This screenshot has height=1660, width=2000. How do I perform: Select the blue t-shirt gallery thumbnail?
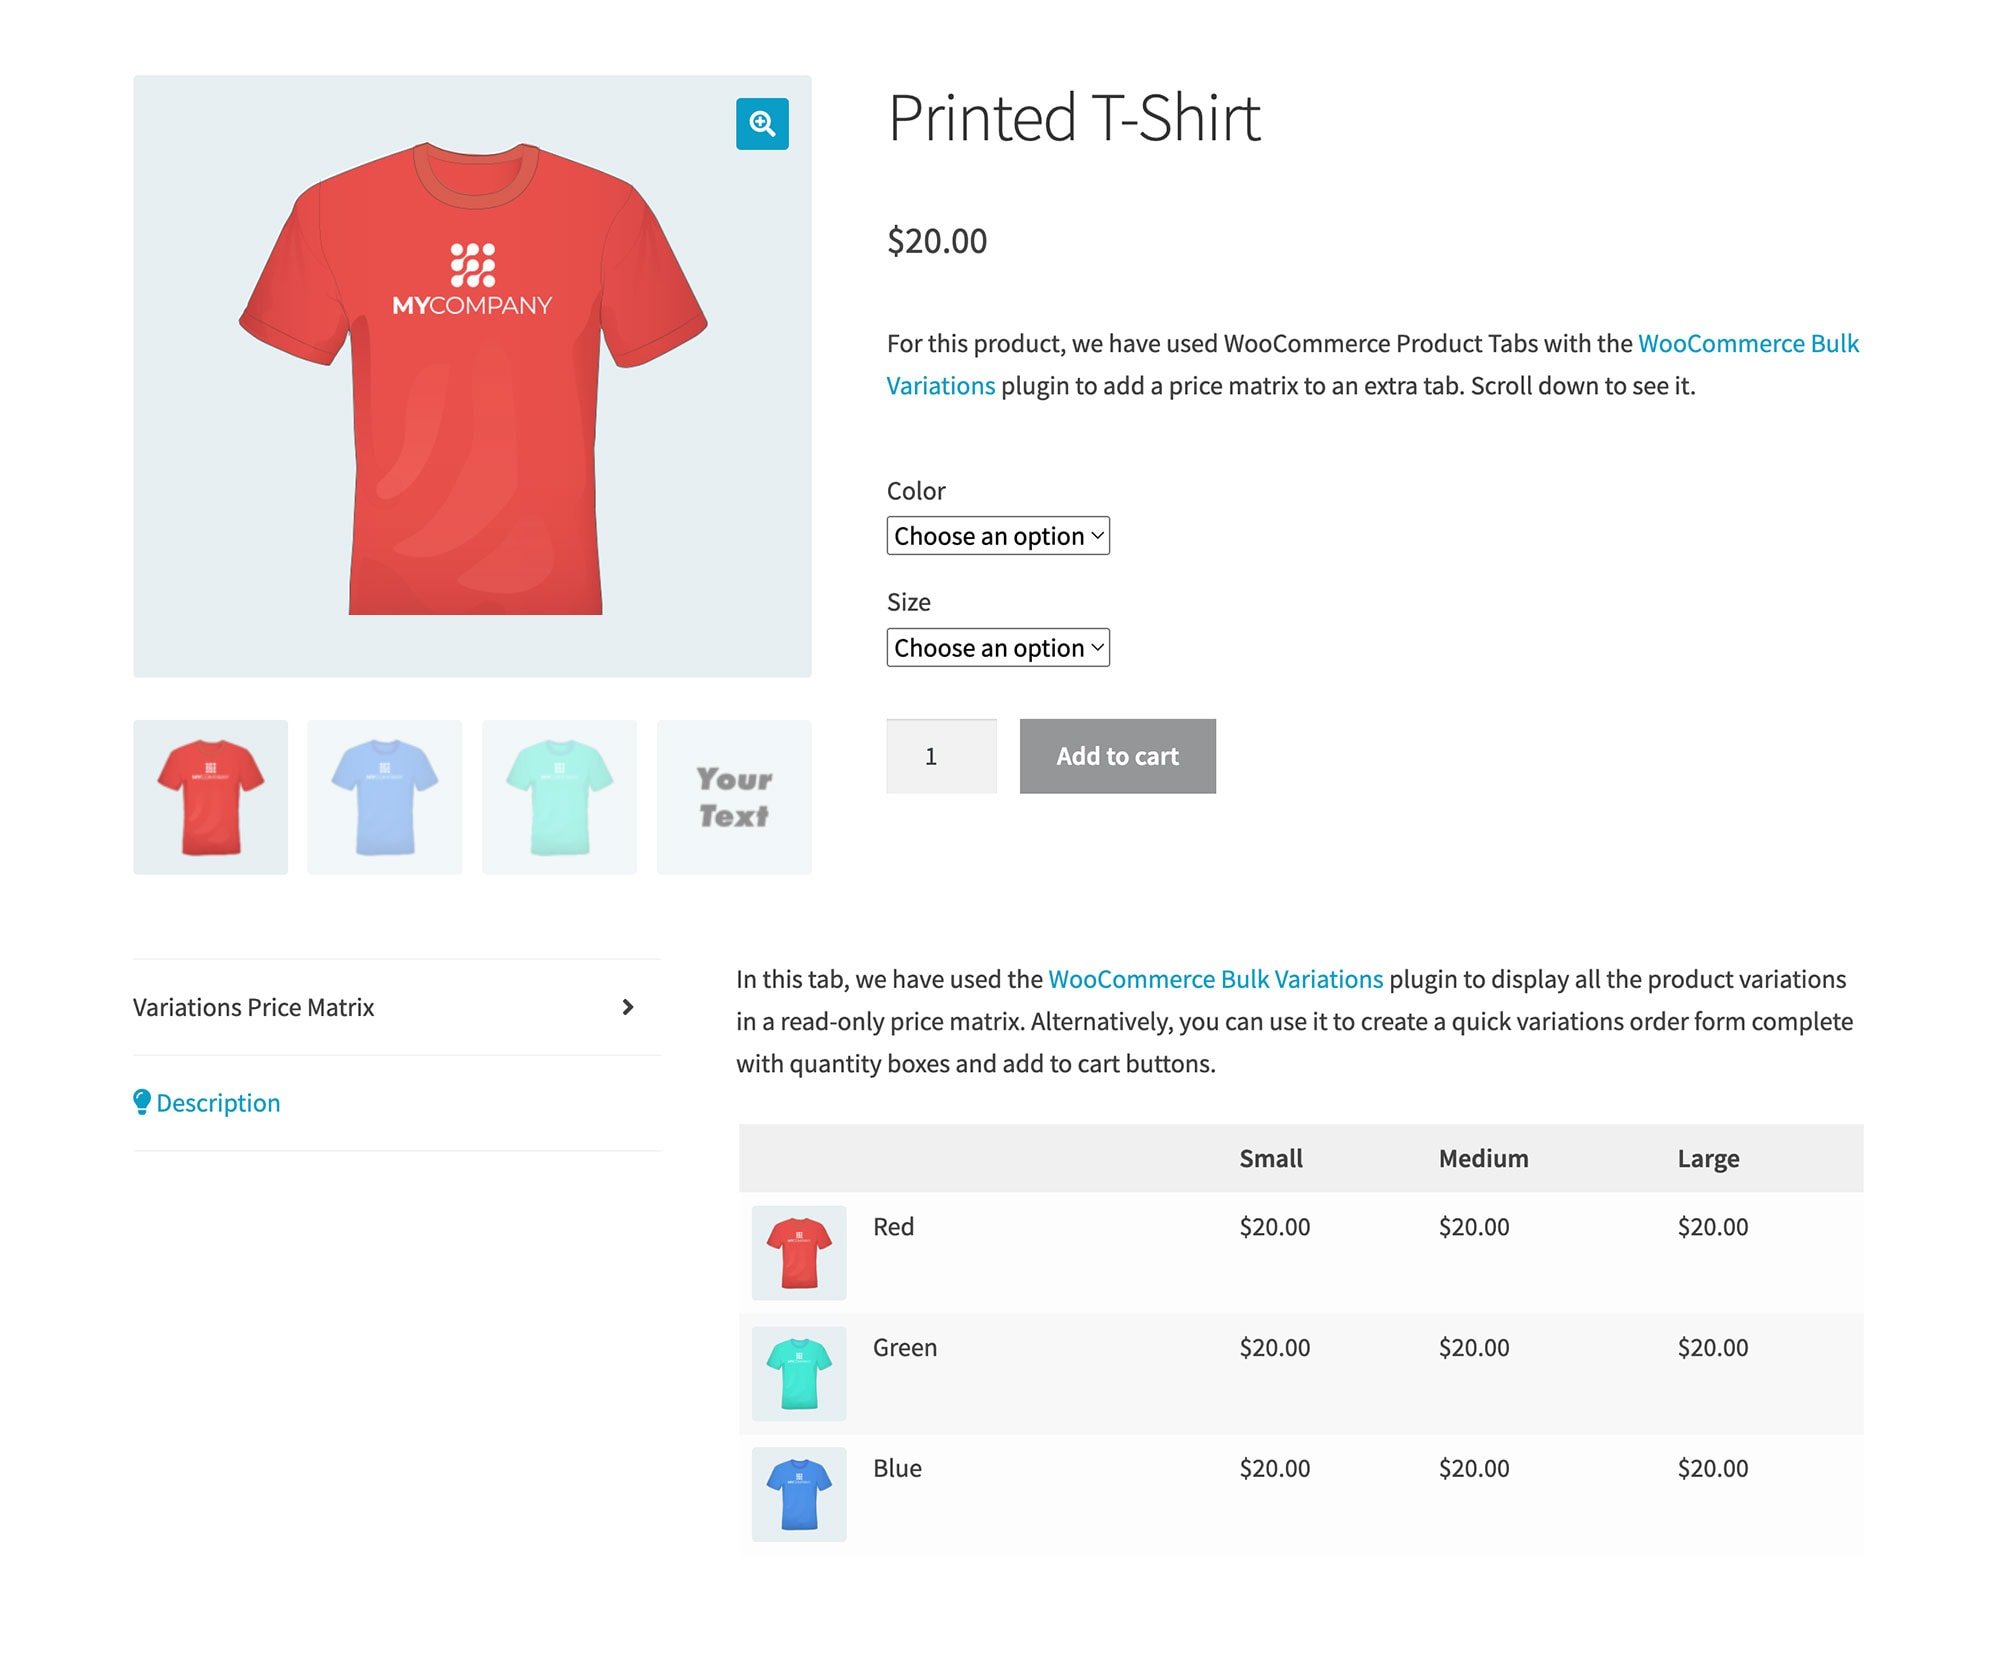pyautogui.click(x=385, y=797)
